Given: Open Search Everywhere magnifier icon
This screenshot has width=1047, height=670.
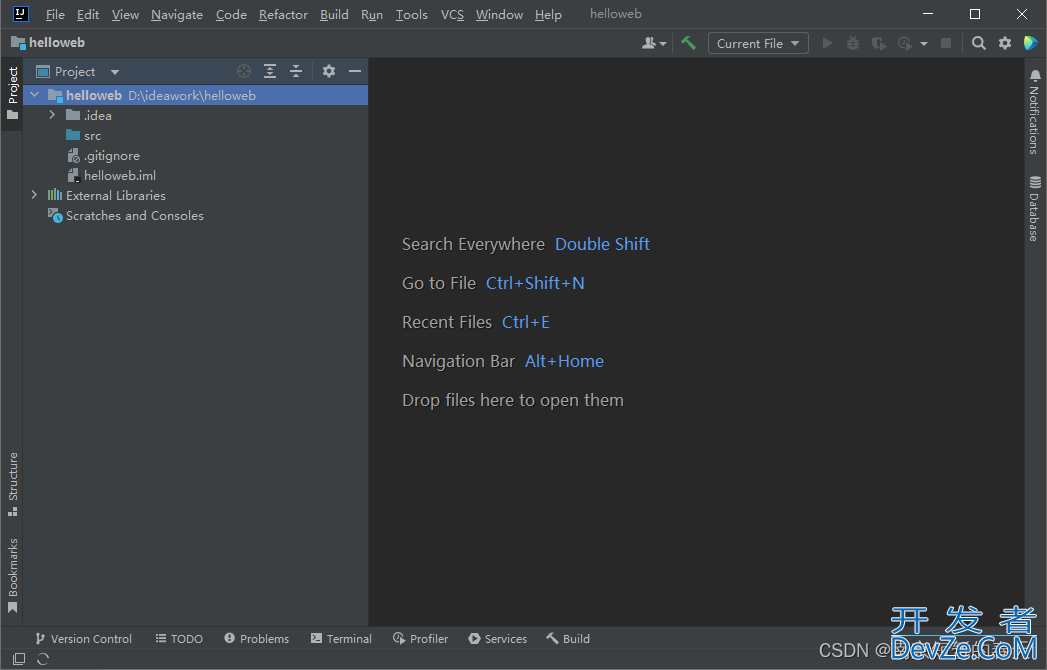Looking at the screenshot, I should coord(978,43).
